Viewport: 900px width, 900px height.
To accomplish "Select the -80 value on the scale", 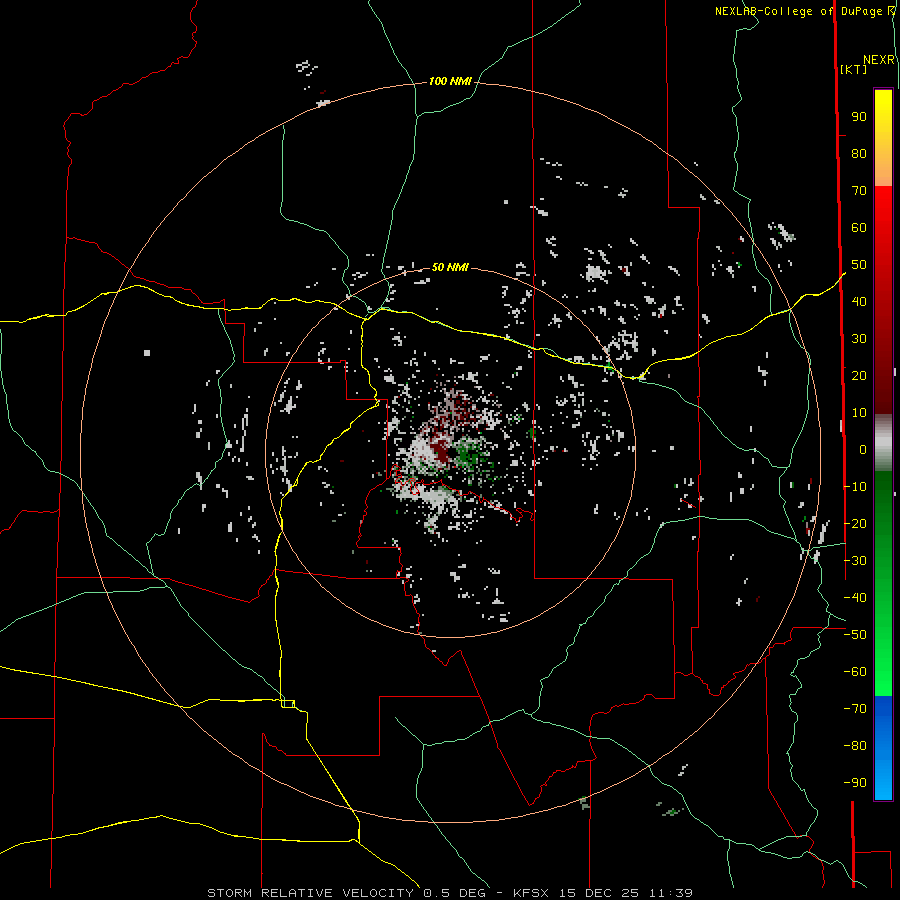I will [855, 746].
